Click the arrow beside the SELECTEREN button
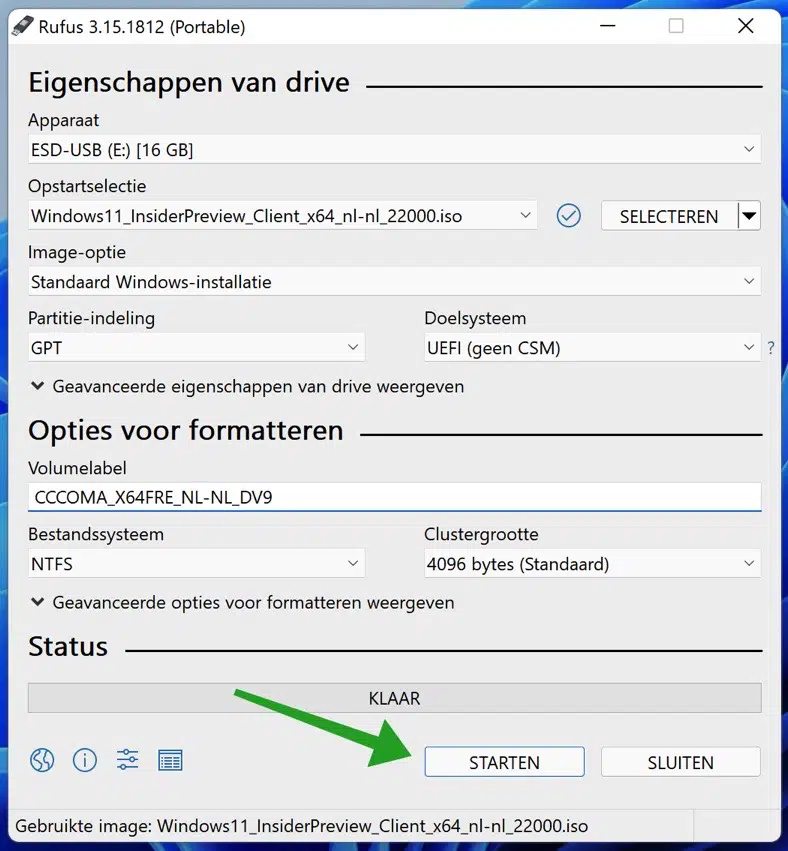 (749, 216)
